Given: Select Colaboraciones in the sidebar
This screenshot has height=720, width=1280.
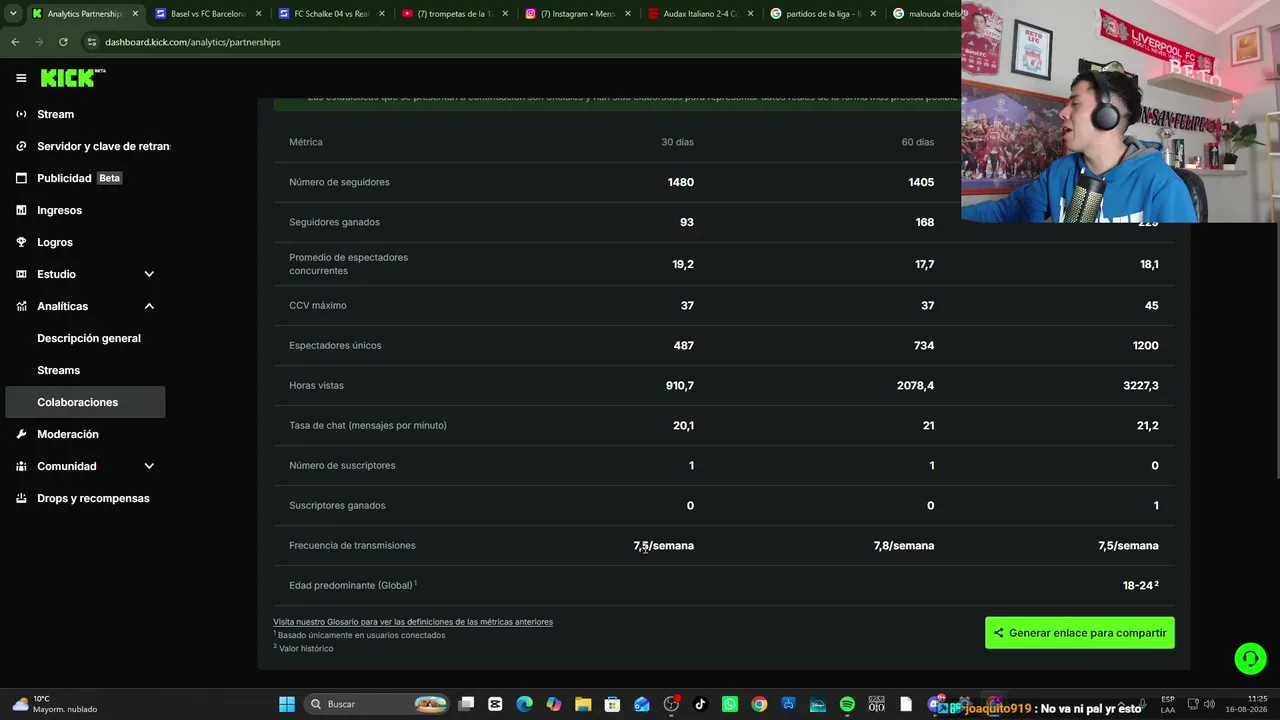Looking at the screenshot, I should (86, 402).
